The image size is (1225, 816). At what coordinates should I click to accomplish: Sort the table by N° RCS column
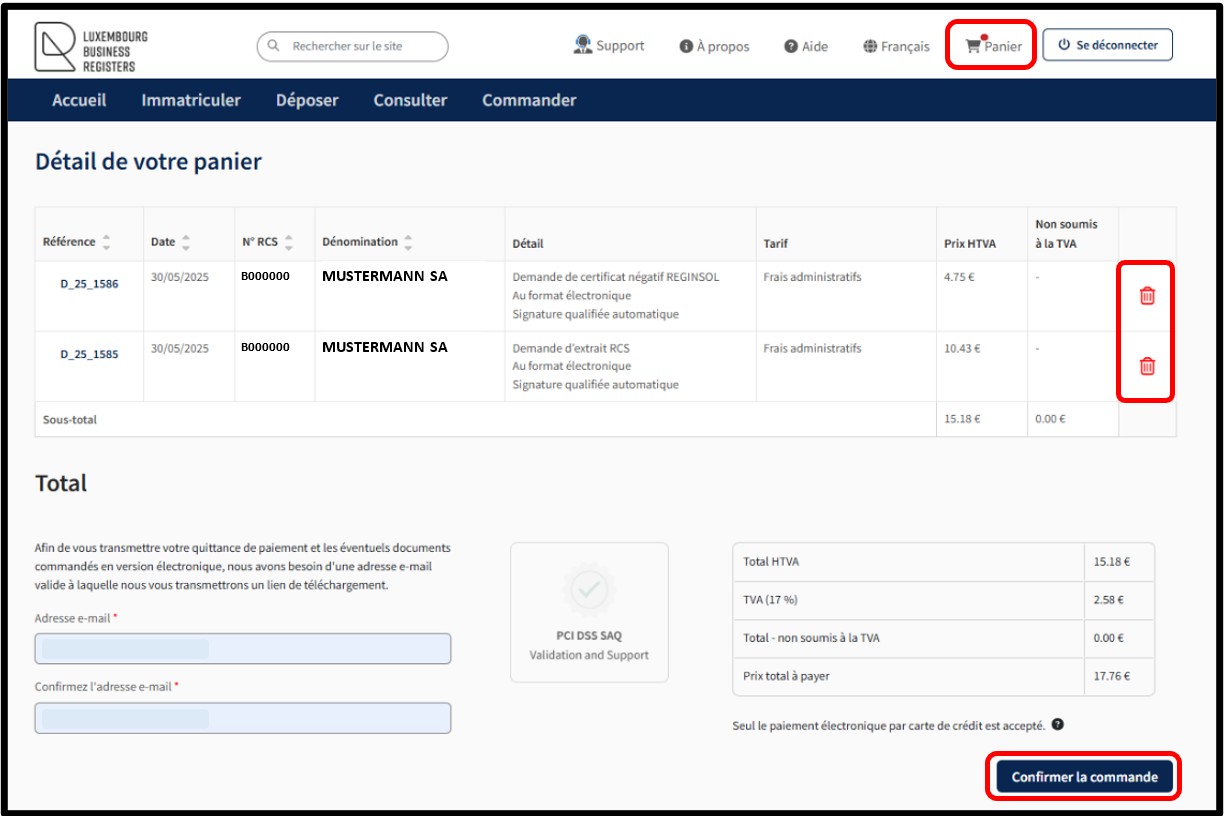[289, 242]
